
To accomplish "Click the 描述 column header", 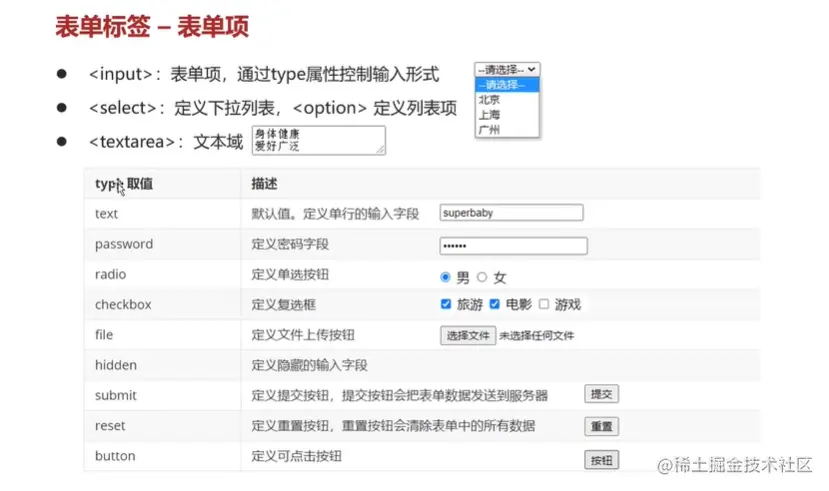I will point(264,184).
